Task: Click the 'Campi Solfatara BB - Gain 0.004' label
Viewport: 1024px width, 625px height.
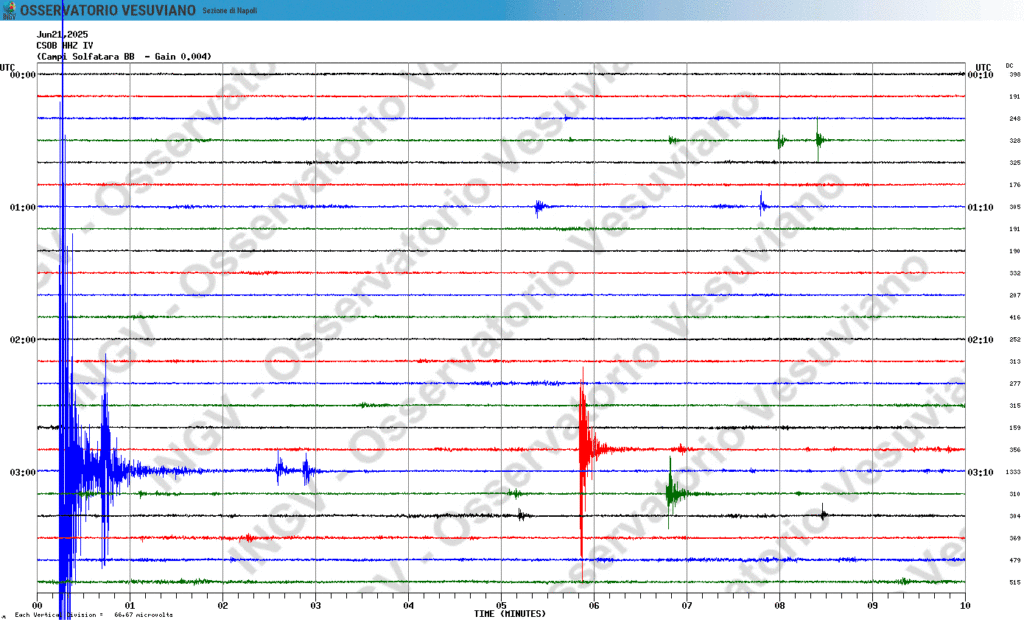Action: (124, 57)
